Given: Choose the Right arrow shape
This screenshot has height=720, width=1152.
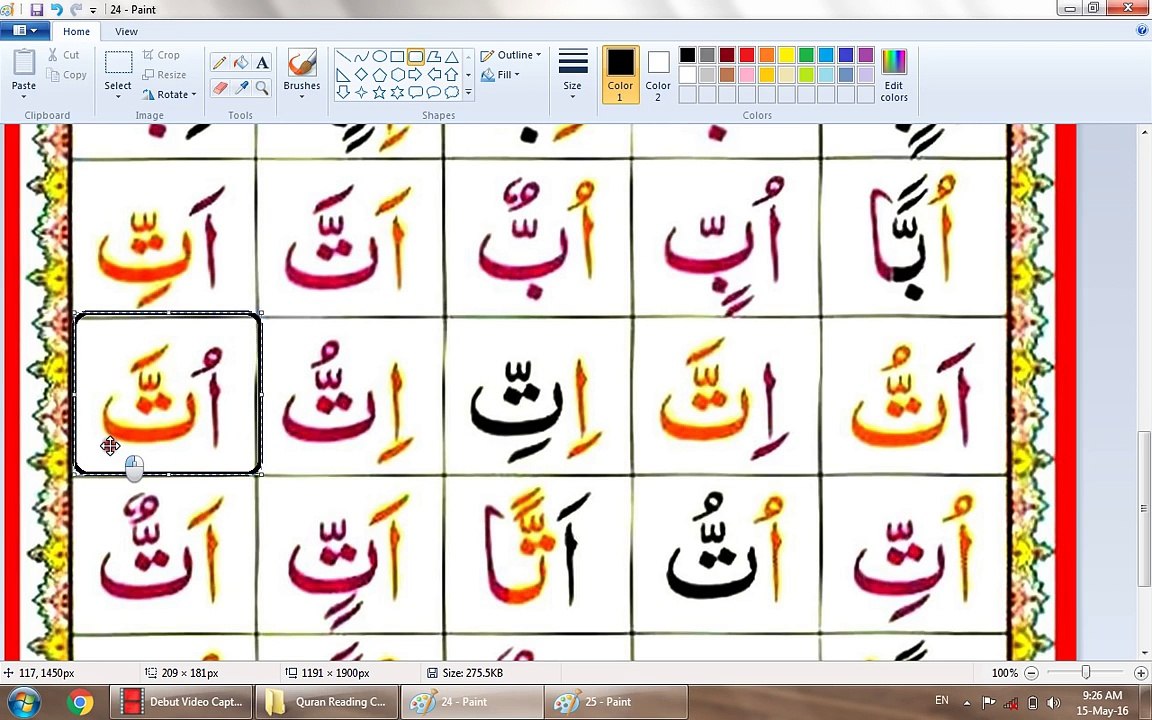Looking at the screenshot, I should coord(415,74).
